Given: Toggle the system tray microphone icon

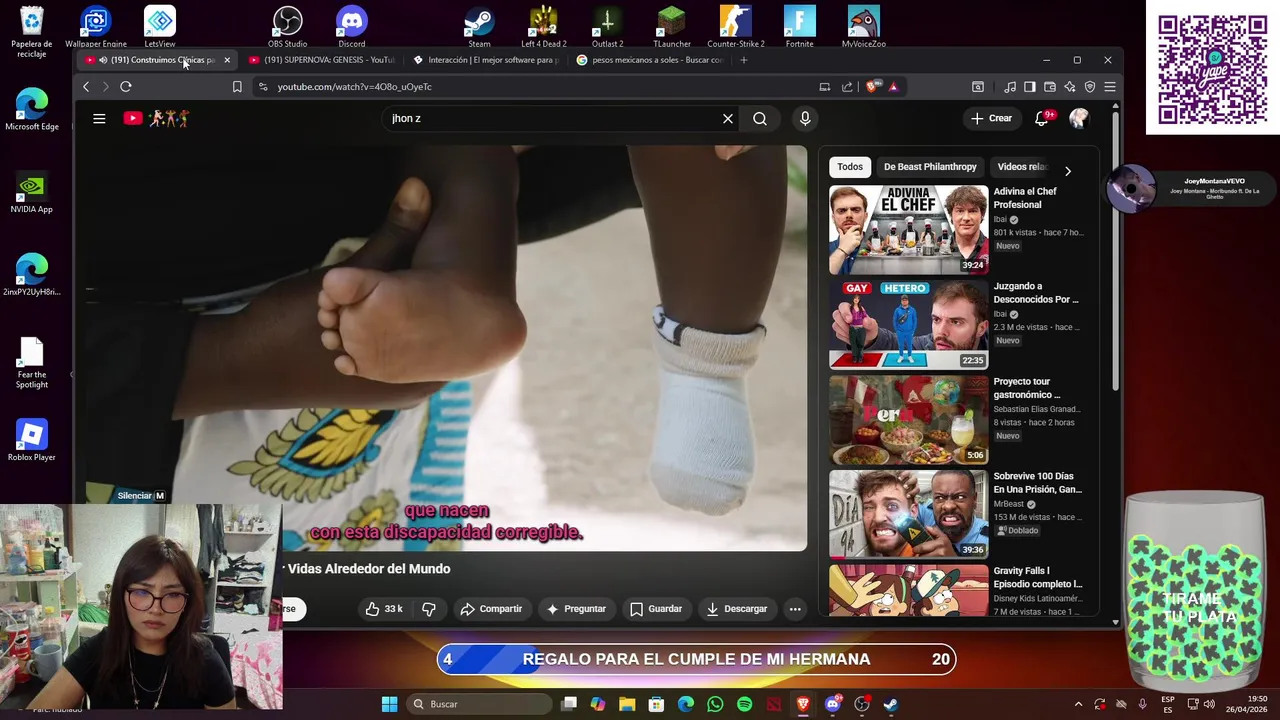Looking at the screenshot, I should [1142, 704].
